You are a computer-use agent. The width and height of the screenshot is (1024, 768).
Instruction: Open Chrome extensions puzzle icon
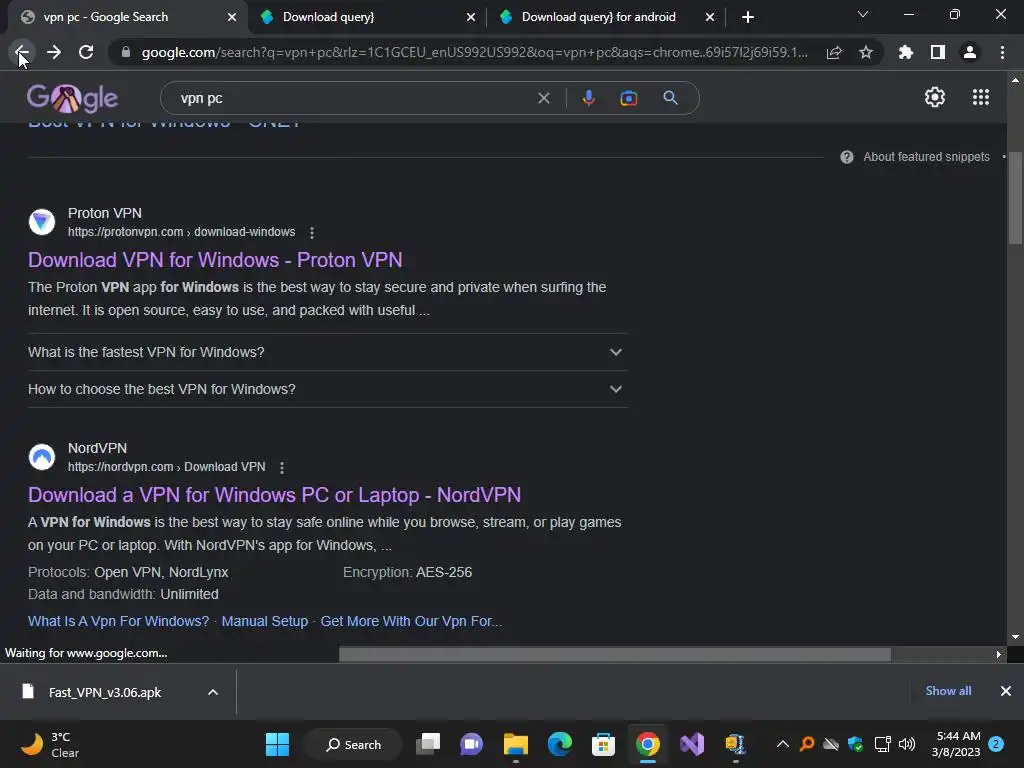[x=906, y=52]
